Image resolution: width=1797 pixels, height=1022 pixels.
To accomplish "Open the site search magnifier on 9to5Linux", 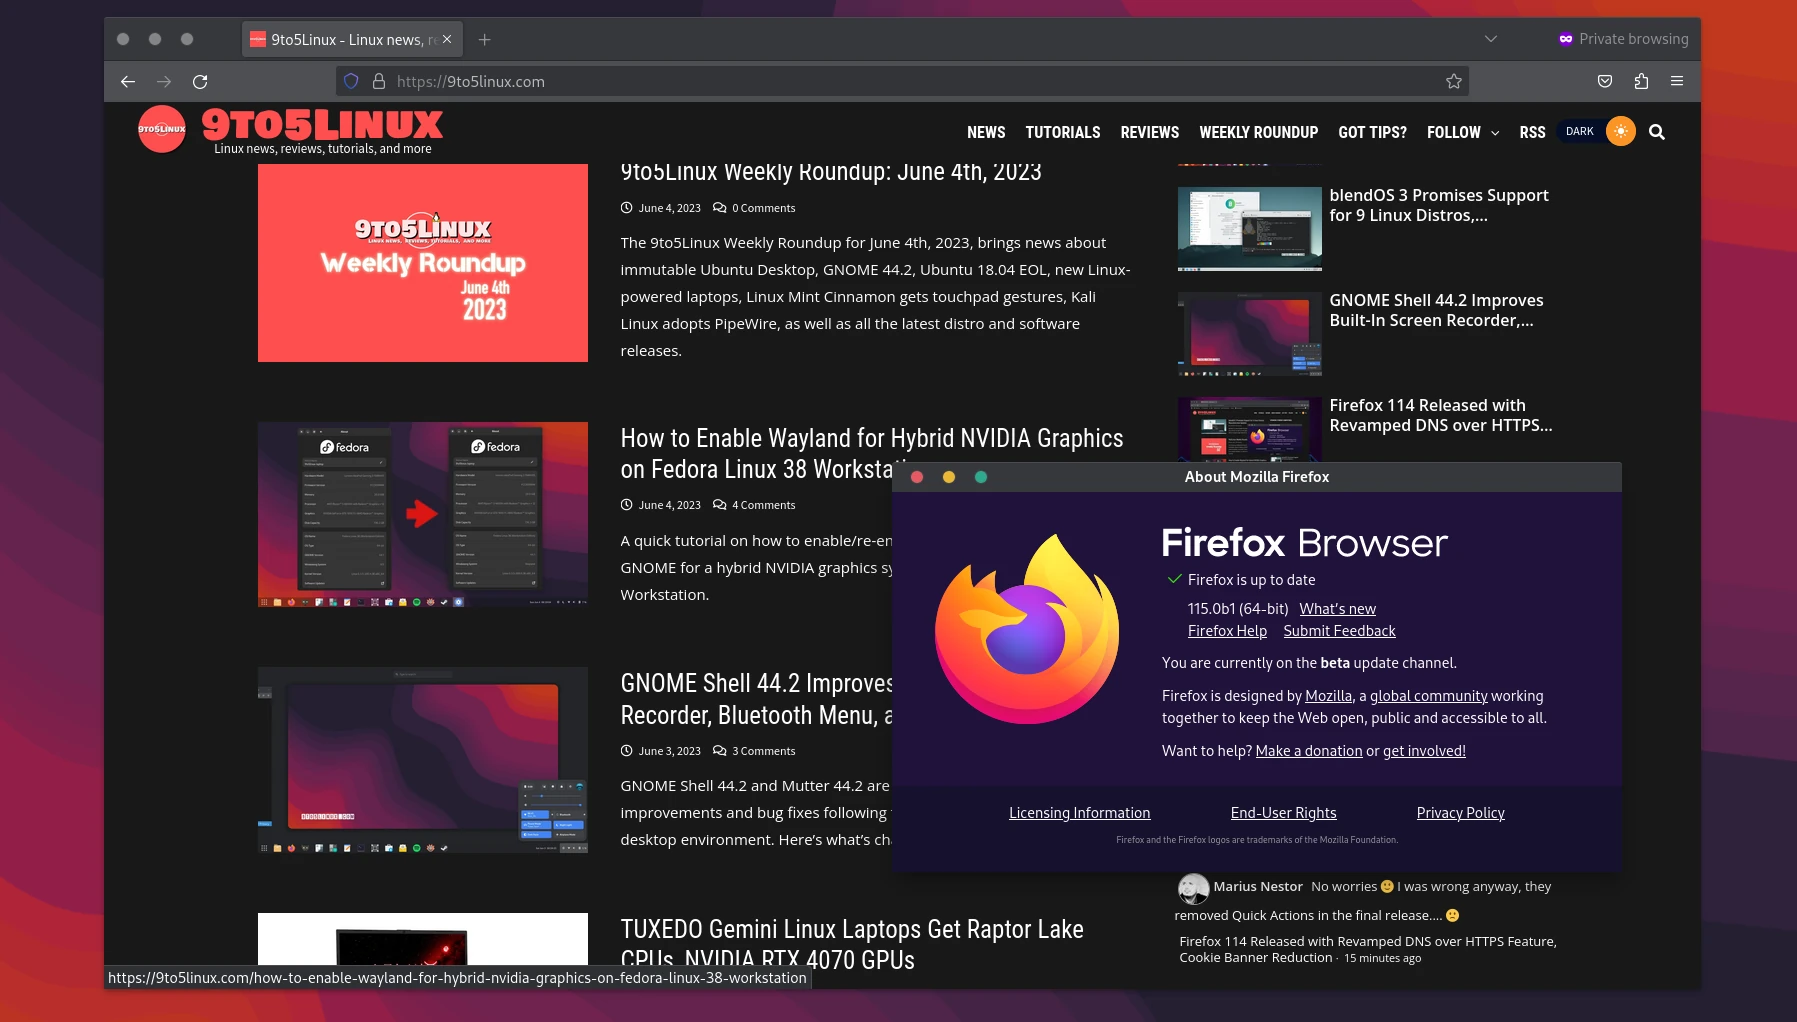I will 1657,131.
